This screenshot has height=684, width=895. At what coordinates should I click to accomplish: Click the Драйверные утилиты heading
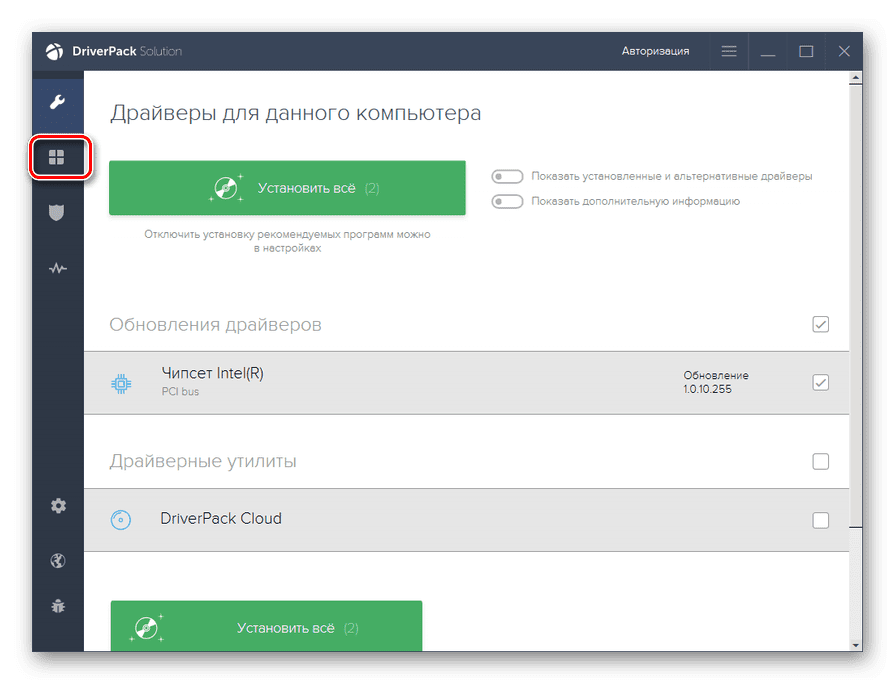click(203, 461)
